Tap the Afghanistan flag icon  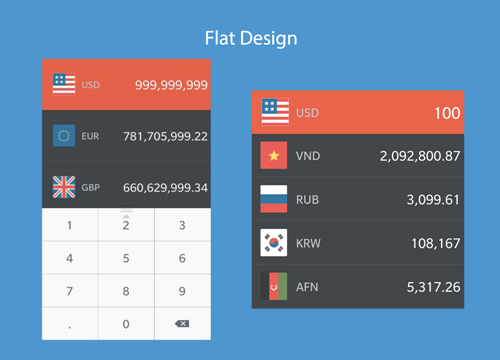tap(274, 286)
